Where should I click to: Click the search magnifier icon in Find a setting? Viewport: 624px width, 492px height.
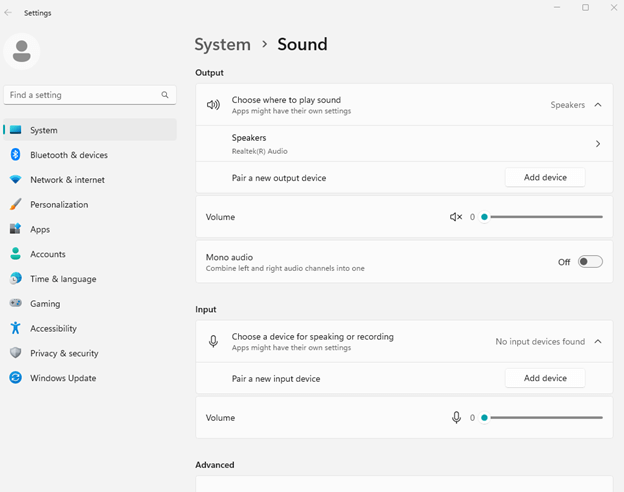pos(165,95)
